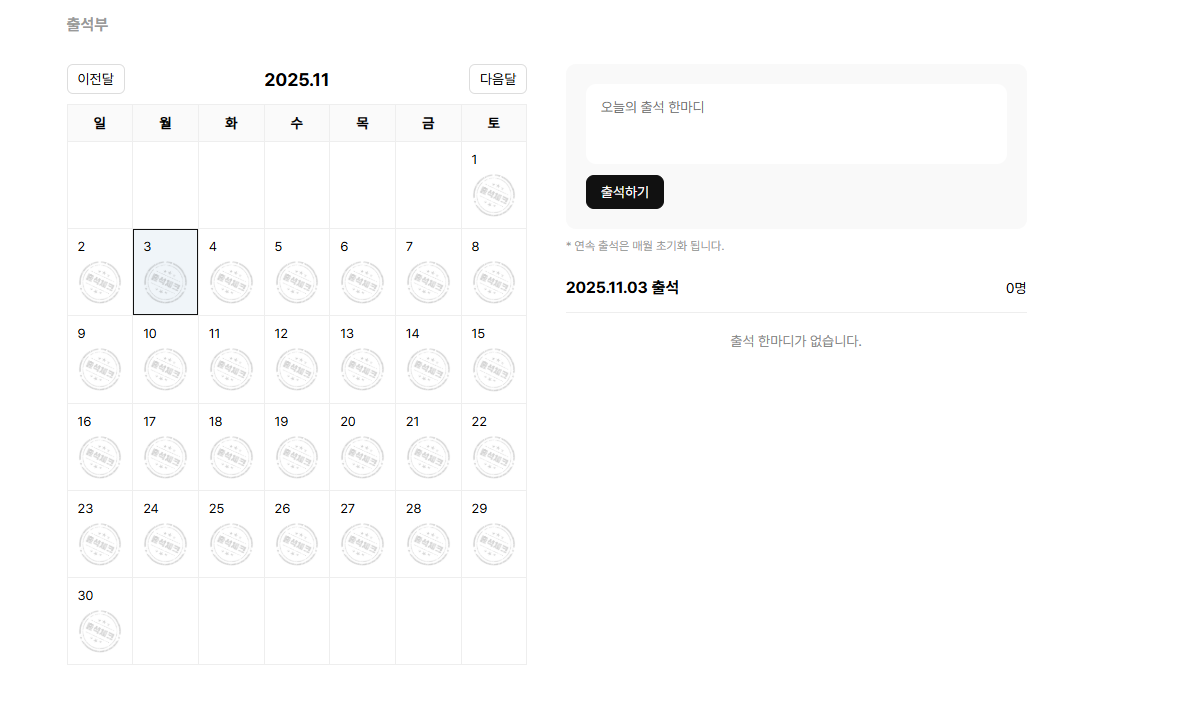Image resolution: width=1181 pixels, height=706 pixels.
Task: Focus the 오늘의 출석 한마디 text field
Action: [796, 123]
